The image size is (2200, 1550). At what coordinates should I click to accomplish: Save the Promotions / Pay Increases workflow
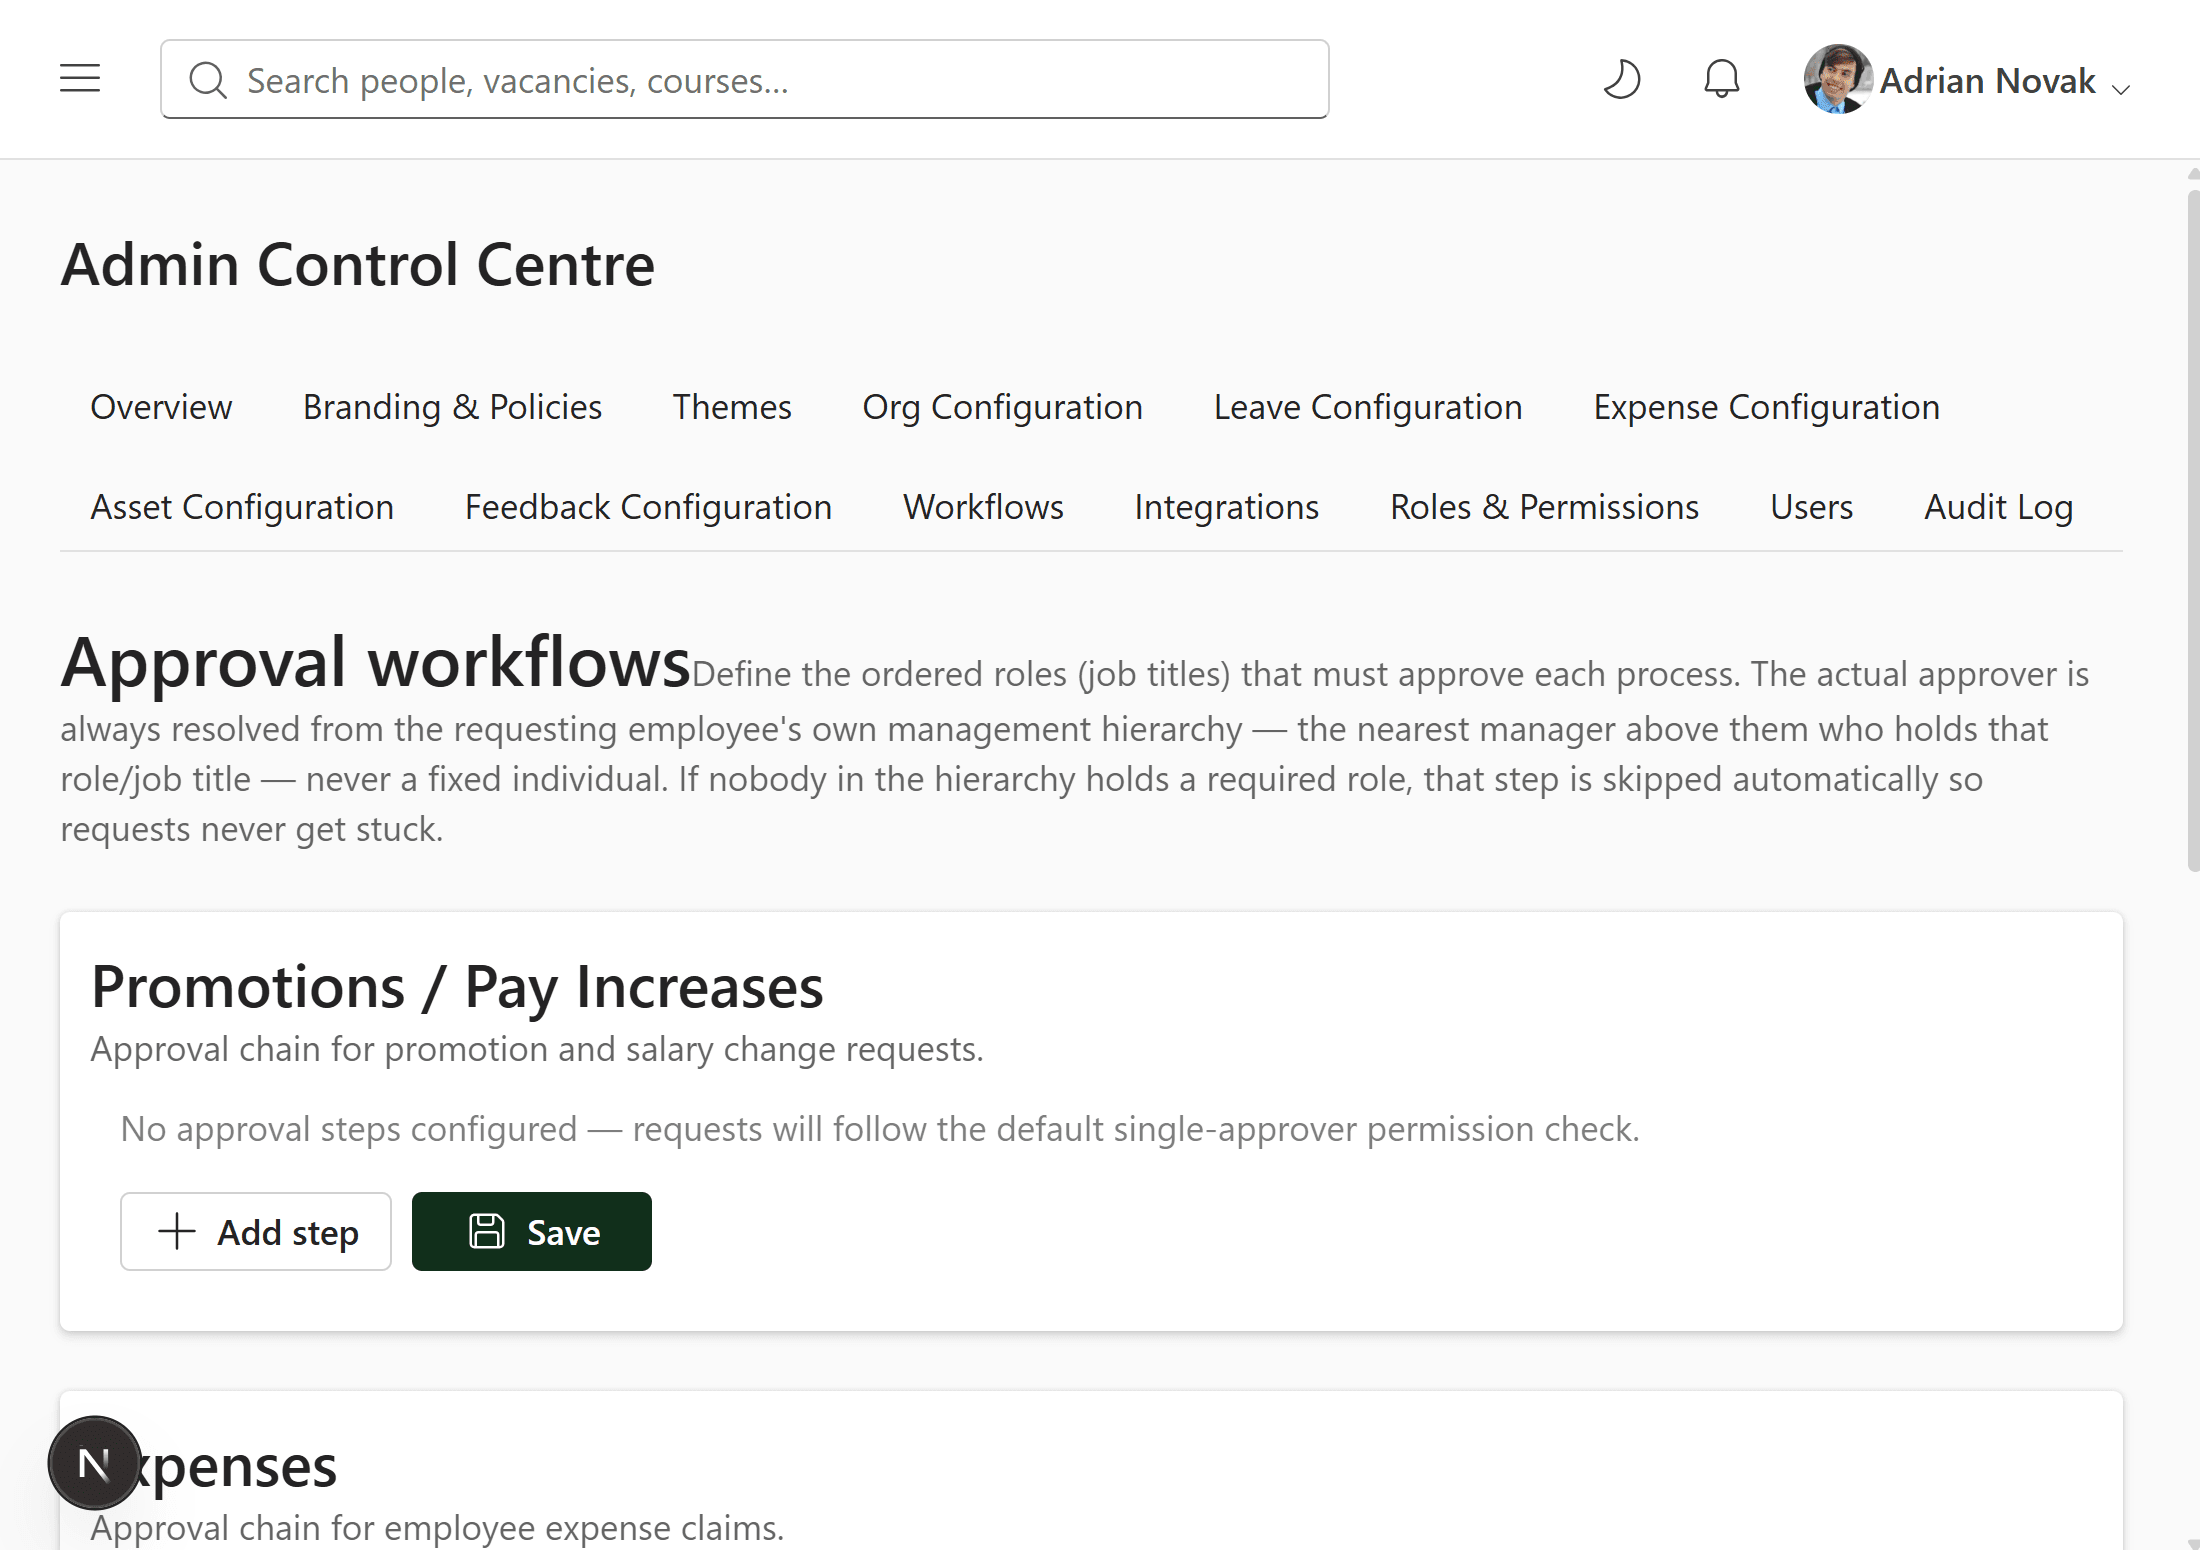tap(532, 1231)
